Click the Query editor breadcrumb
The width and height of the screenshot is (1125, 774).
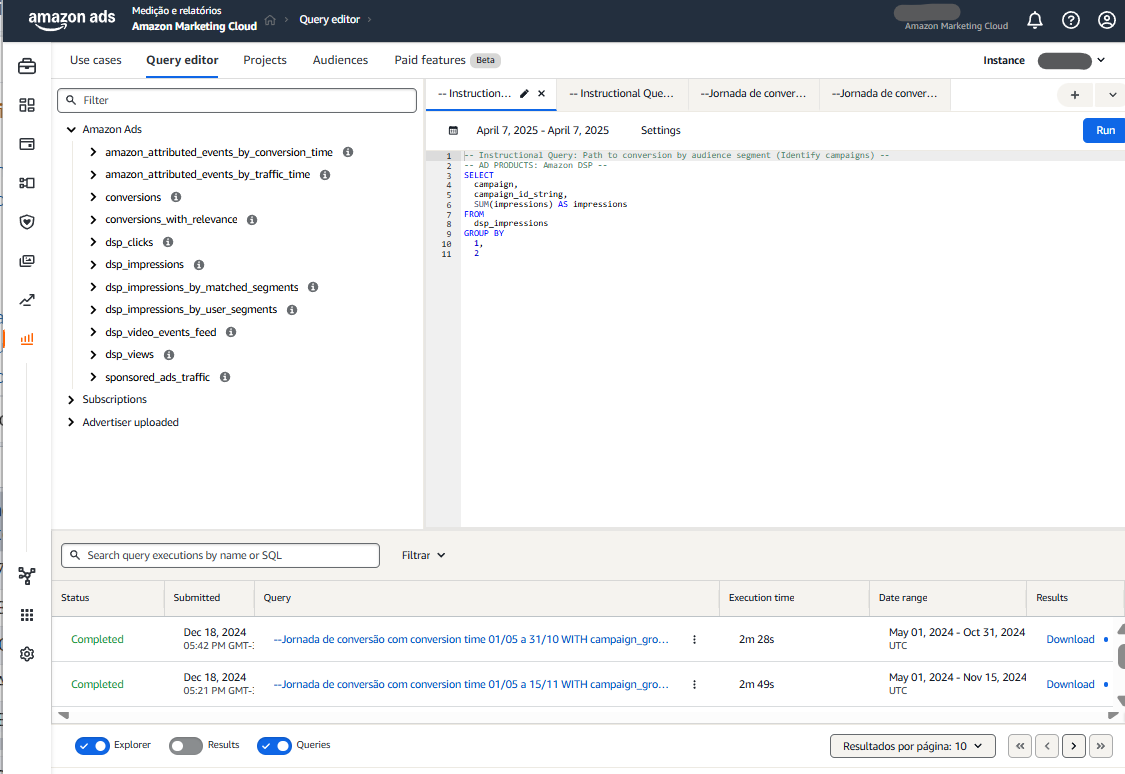[329, 20]
